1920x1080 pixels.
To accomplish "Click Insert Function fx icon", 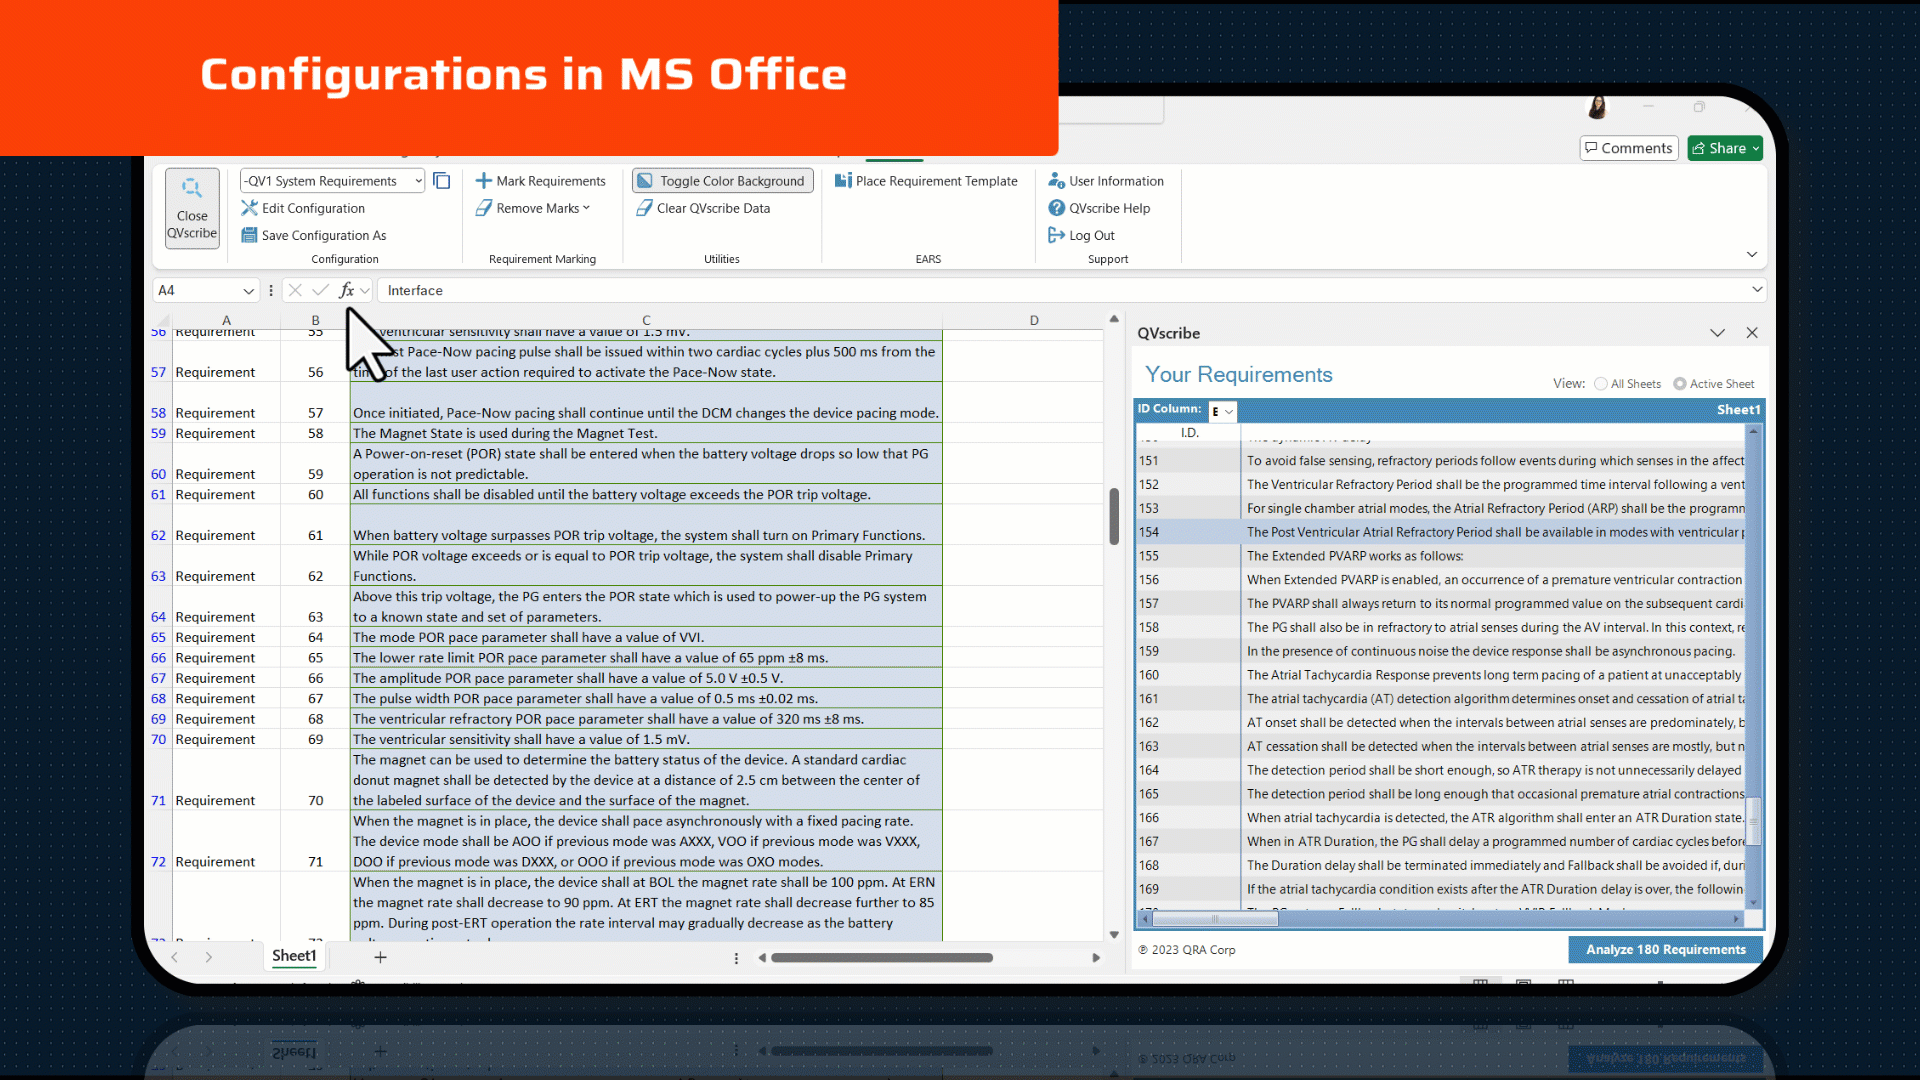I will click(346, 290).
